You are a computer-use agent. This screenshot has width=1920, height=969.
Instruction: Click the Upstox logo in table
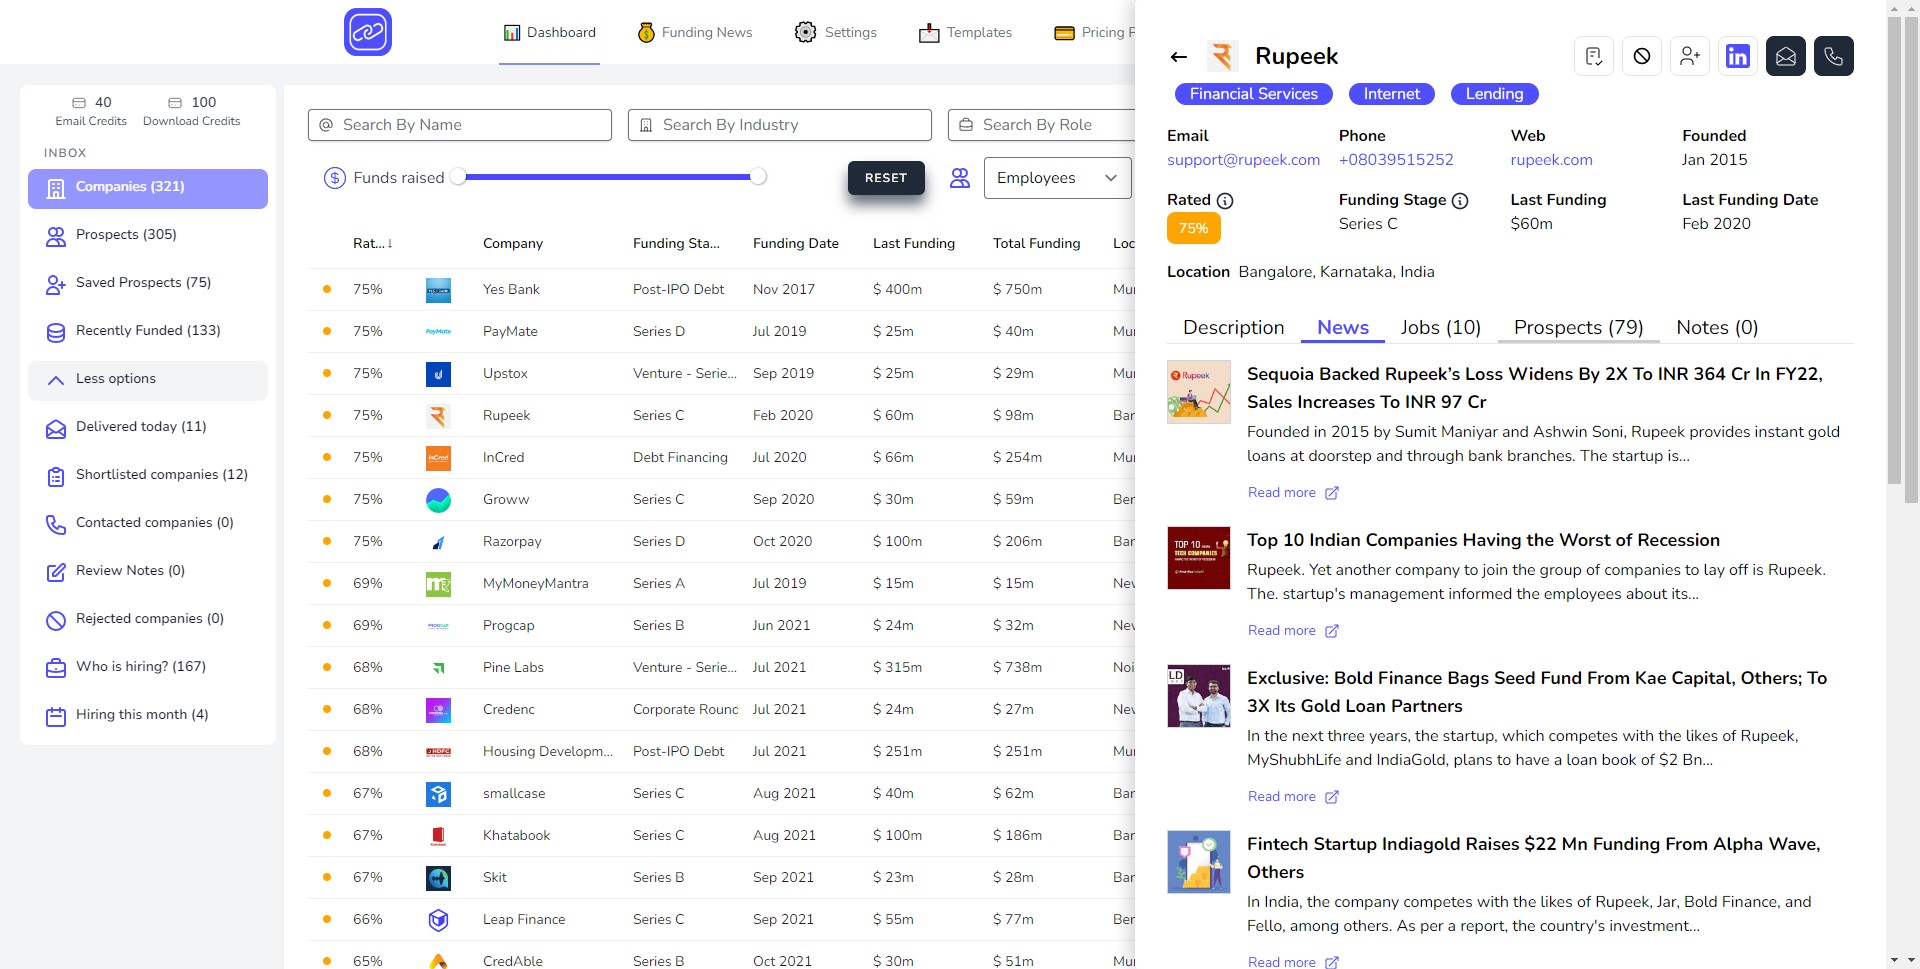point(438,373)
